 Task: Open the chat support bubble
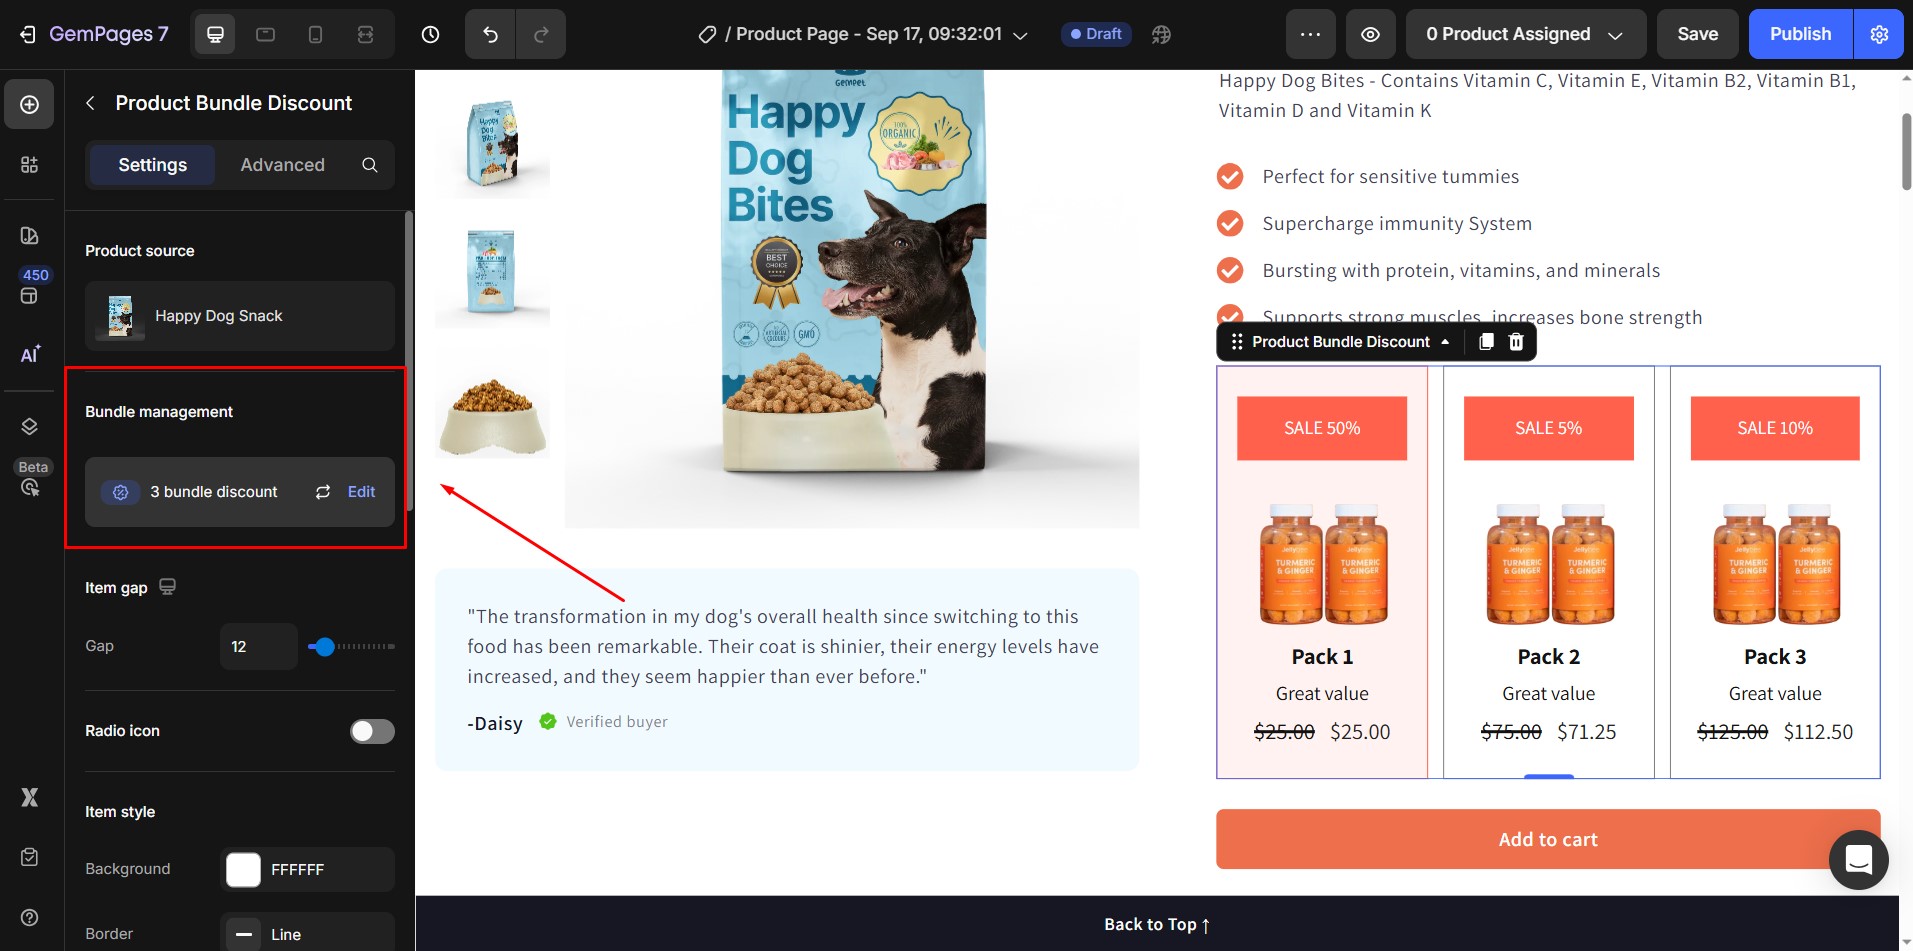point(1858,859)
